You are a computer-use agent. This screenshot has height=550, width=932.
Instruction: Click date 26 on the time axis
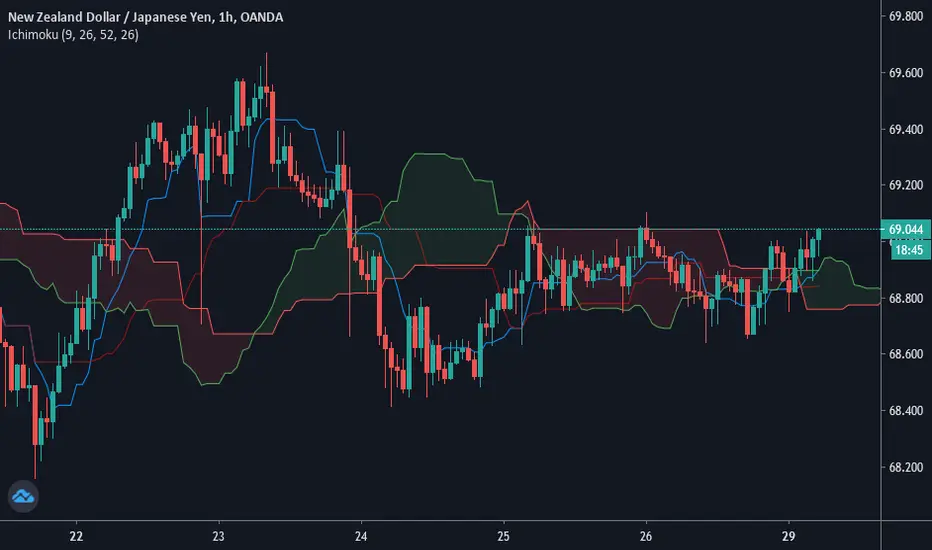pyautogui.click(x=646, y=536)
